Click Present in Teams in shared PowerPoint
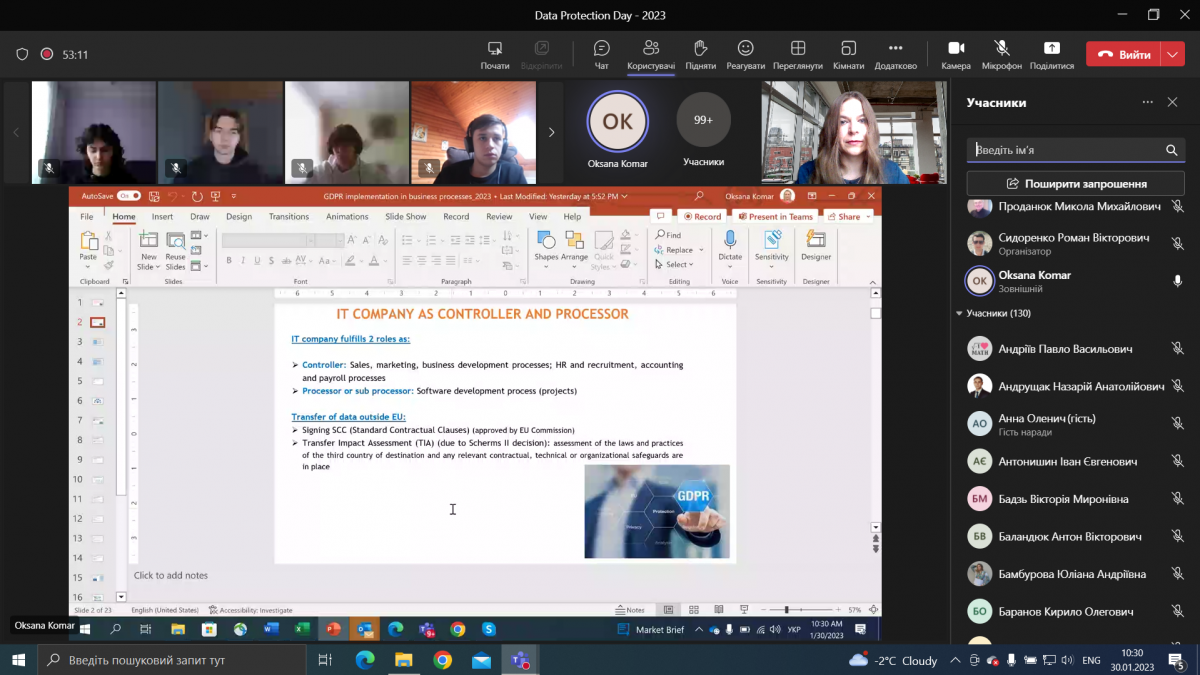Viewport: 1200px width, 675px height. (x=775, y=216)
